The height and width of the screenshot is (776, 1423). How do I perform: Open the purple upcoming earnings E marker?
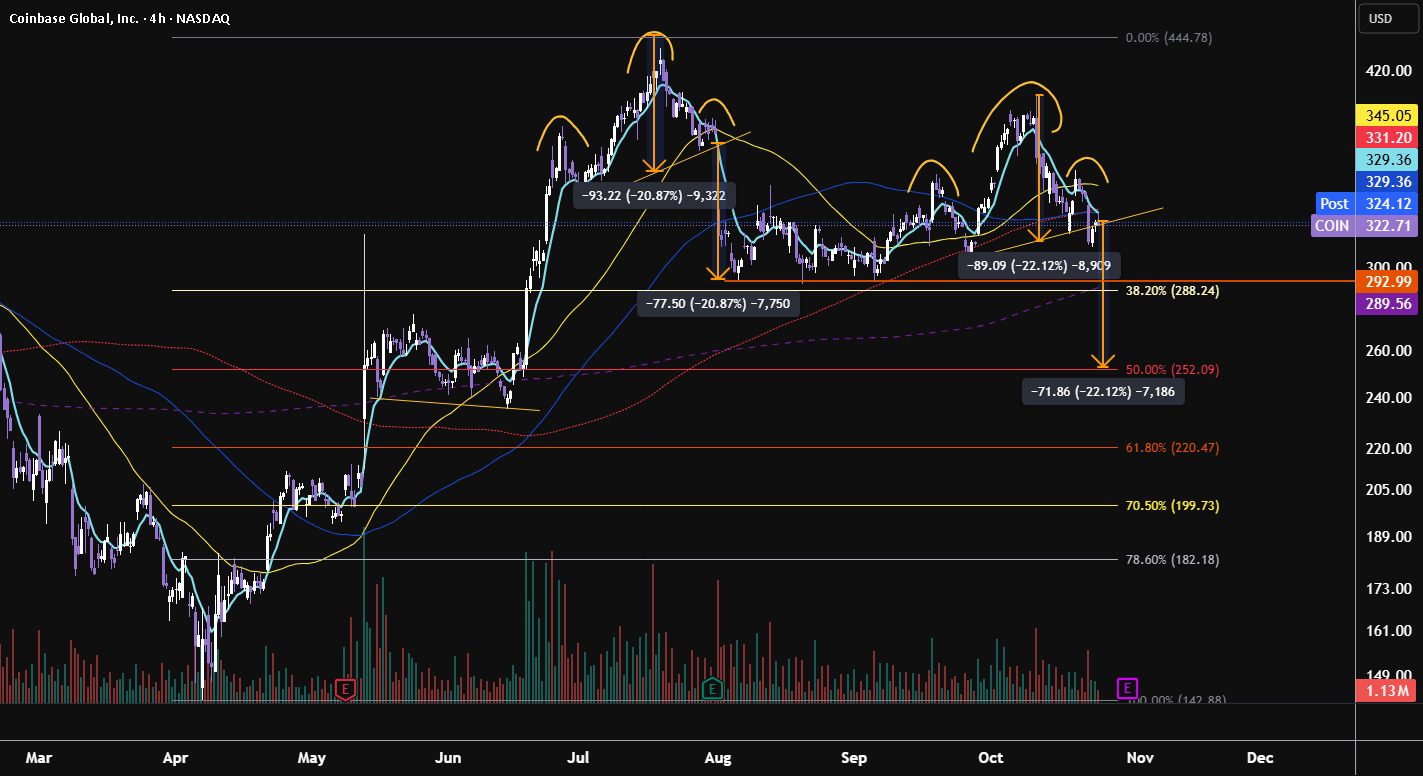click(1127, 687)
